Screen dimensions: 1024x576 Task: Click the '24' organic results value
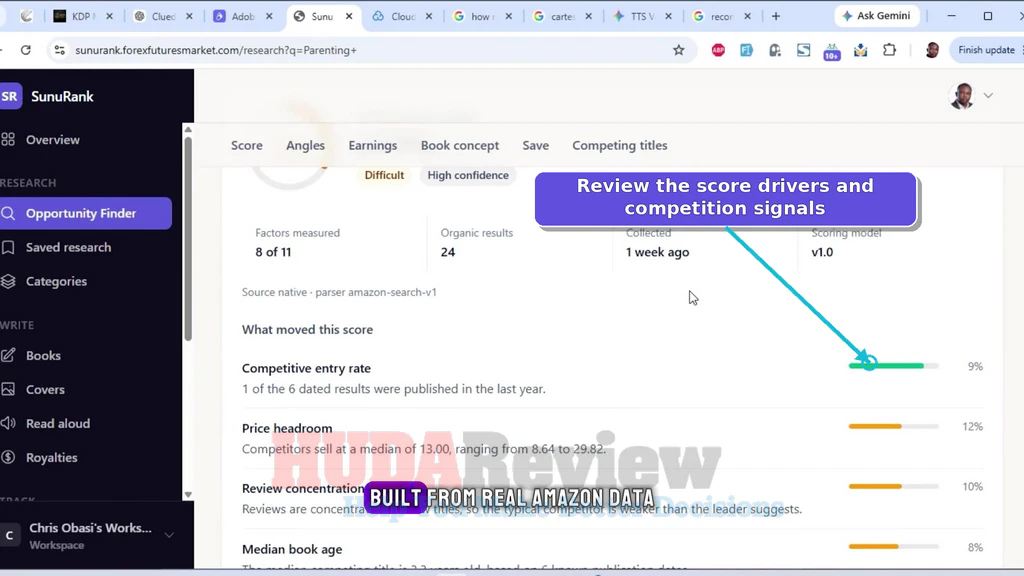click(447, 252)
